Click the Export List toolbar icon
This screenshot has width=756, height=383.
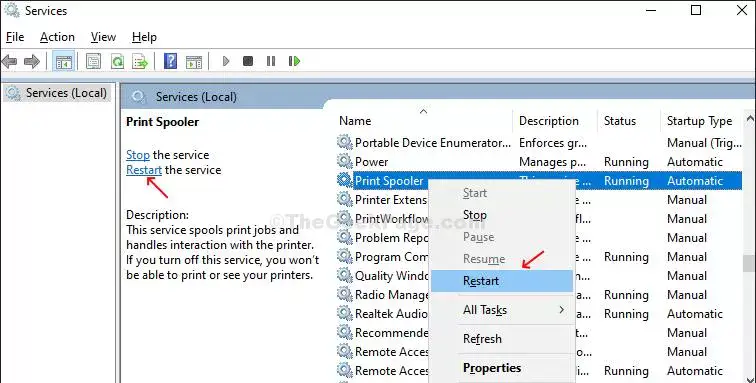pos(140,61)
